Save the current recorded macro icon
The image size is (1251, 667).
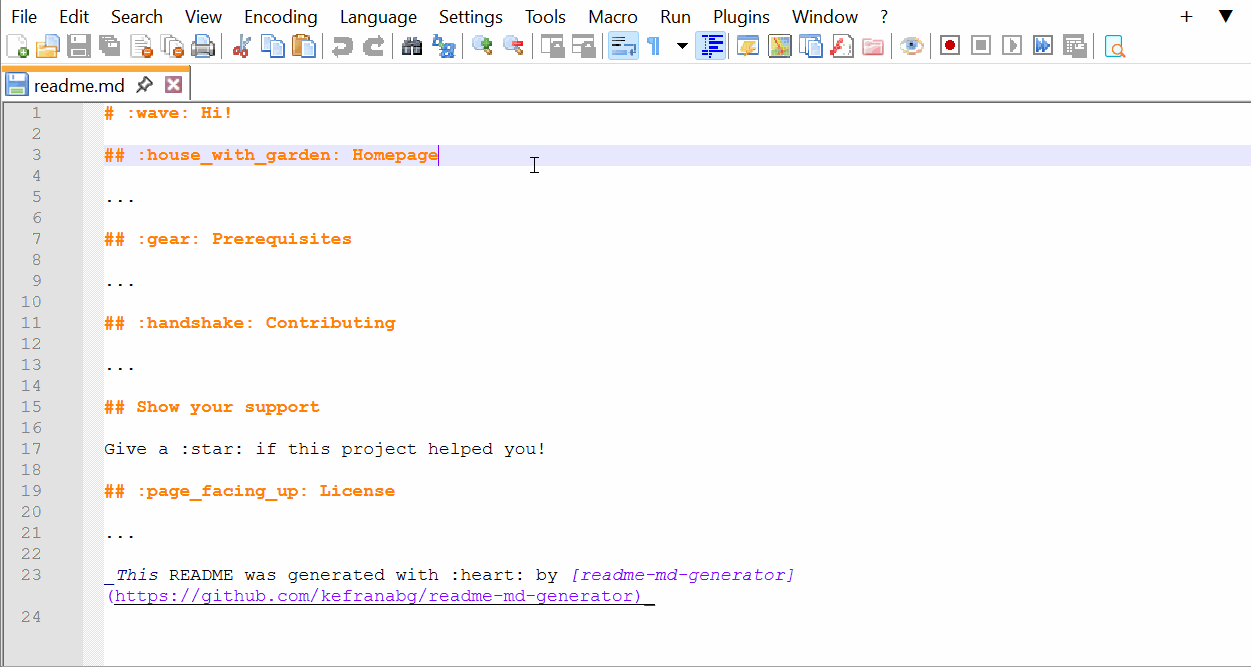point(1074,45)
